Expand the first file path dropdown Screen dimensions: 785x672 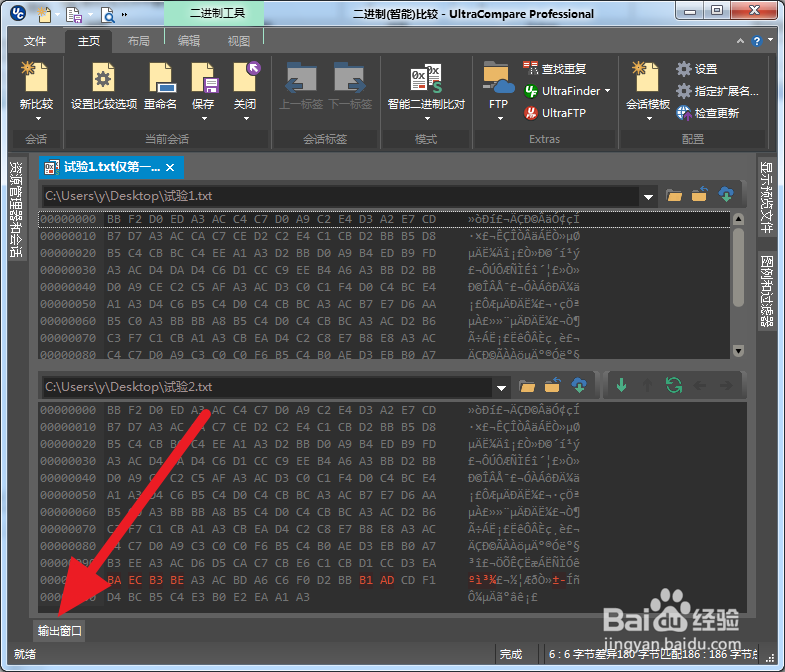(x=648, y=197)
